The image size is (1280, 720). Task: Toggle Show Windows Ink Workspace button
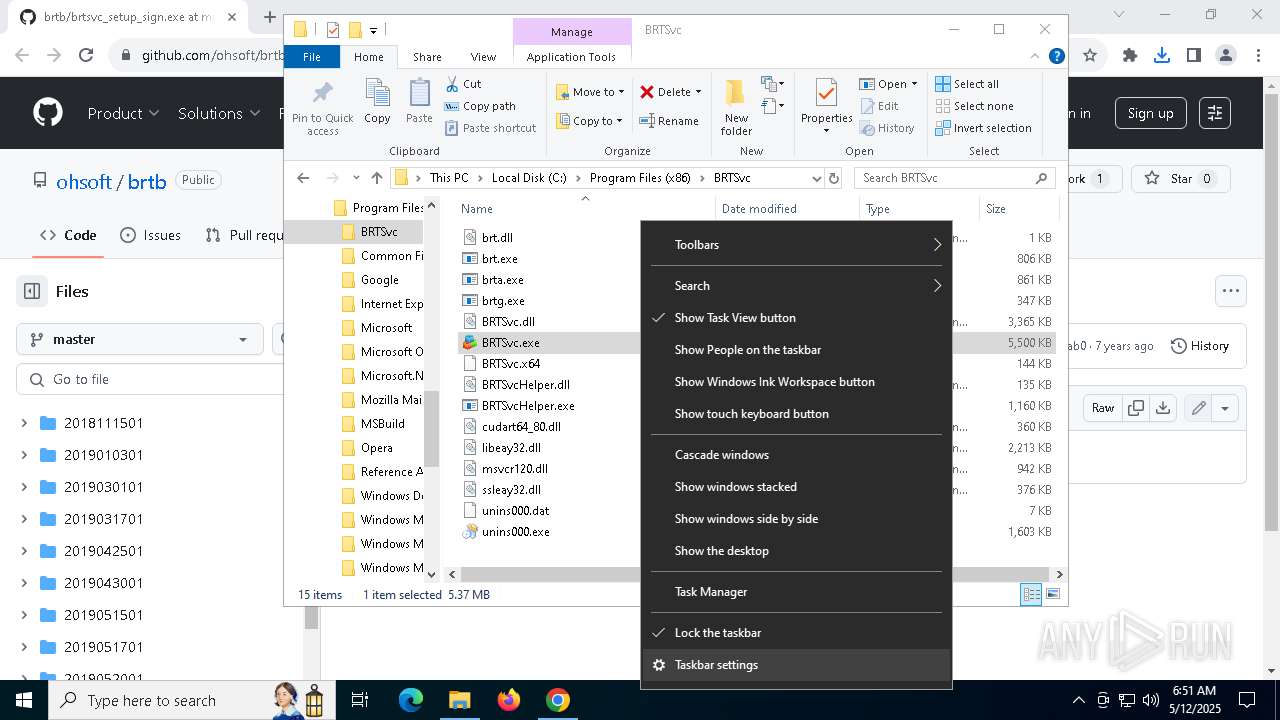pos(796,382)
